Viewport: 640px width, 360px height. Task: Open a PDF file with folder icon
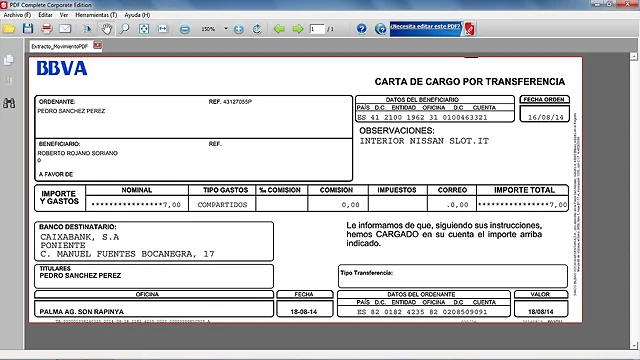[9, 29]
